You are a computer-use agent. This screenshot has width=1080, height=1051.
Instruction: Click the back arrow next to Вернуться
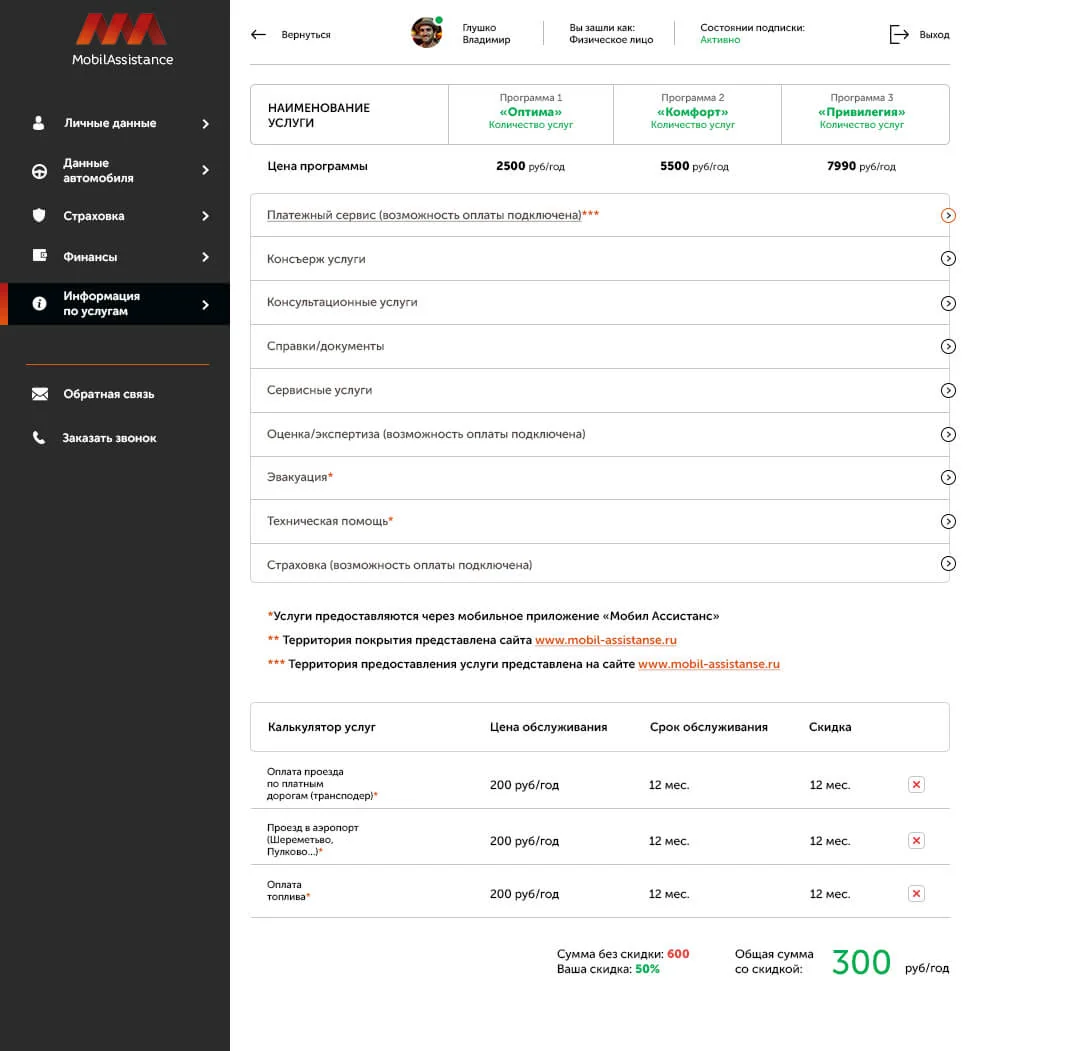point(258,34)
